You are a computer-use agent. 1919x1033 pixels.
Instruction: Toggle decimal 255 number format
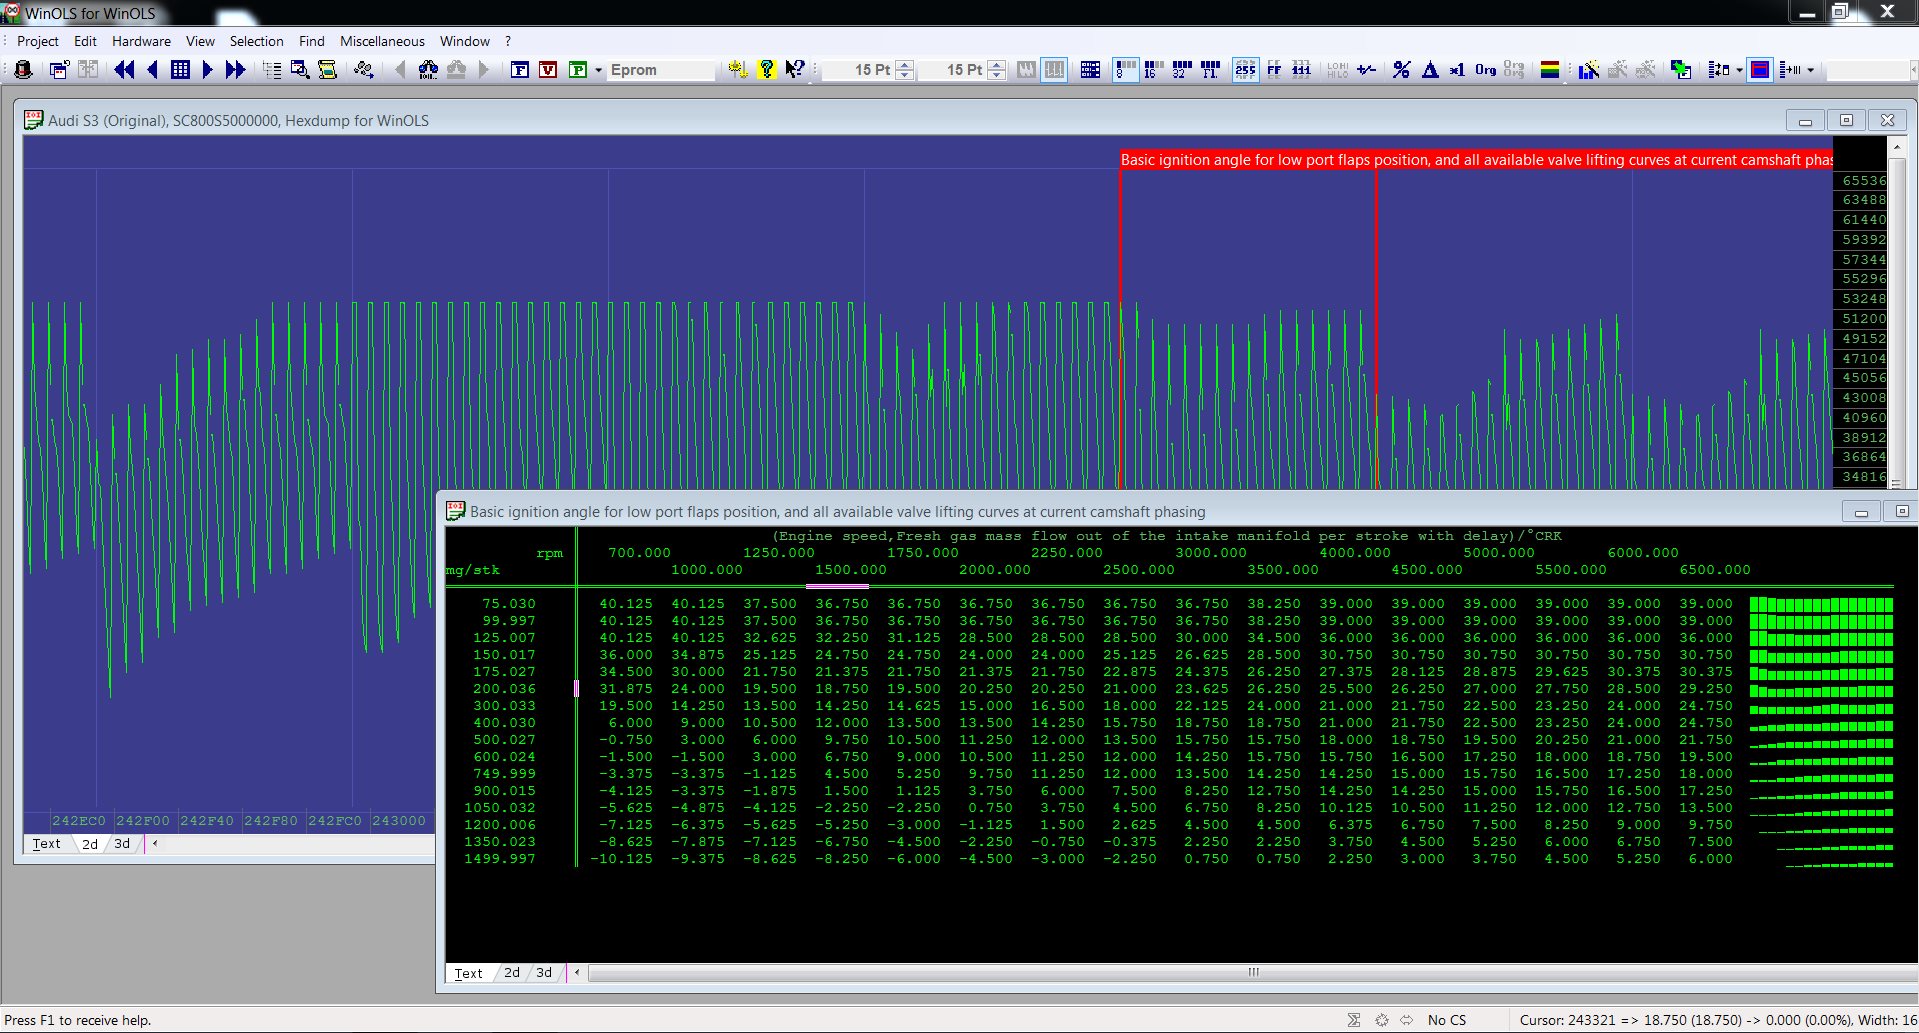coord(1245,69)
